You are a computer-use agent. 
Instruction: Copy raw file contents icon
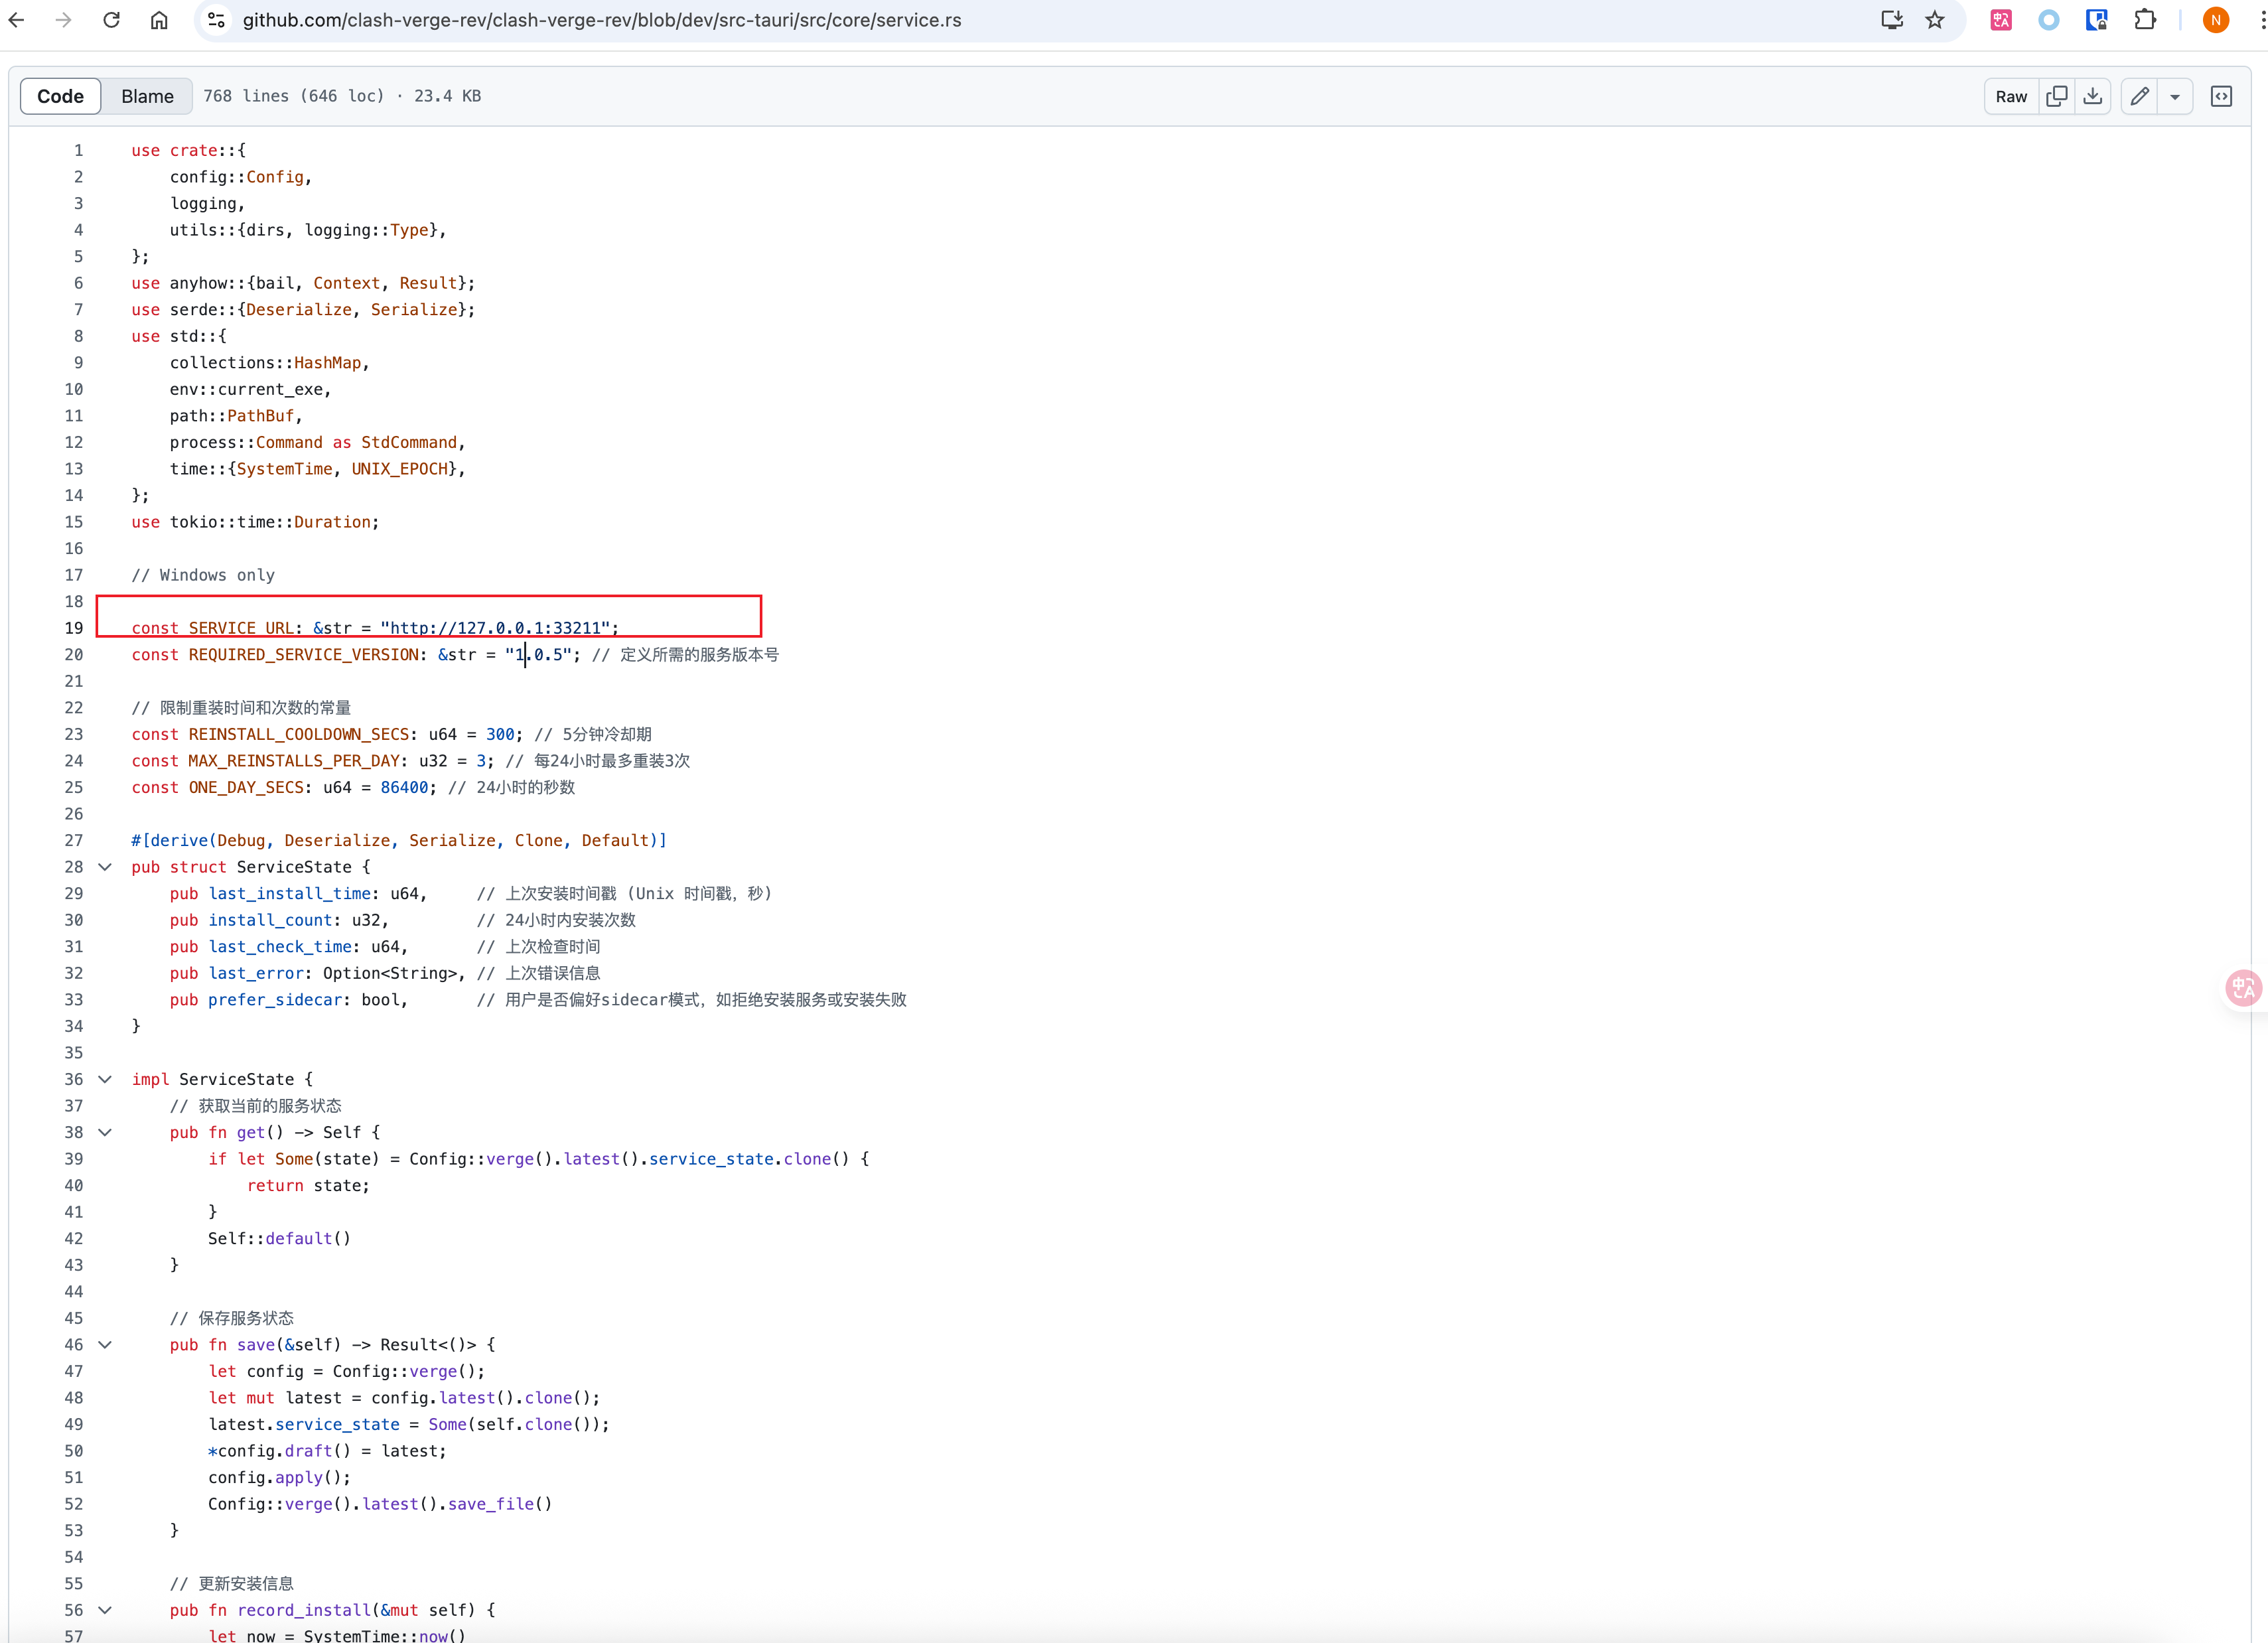click(2057, 96)
